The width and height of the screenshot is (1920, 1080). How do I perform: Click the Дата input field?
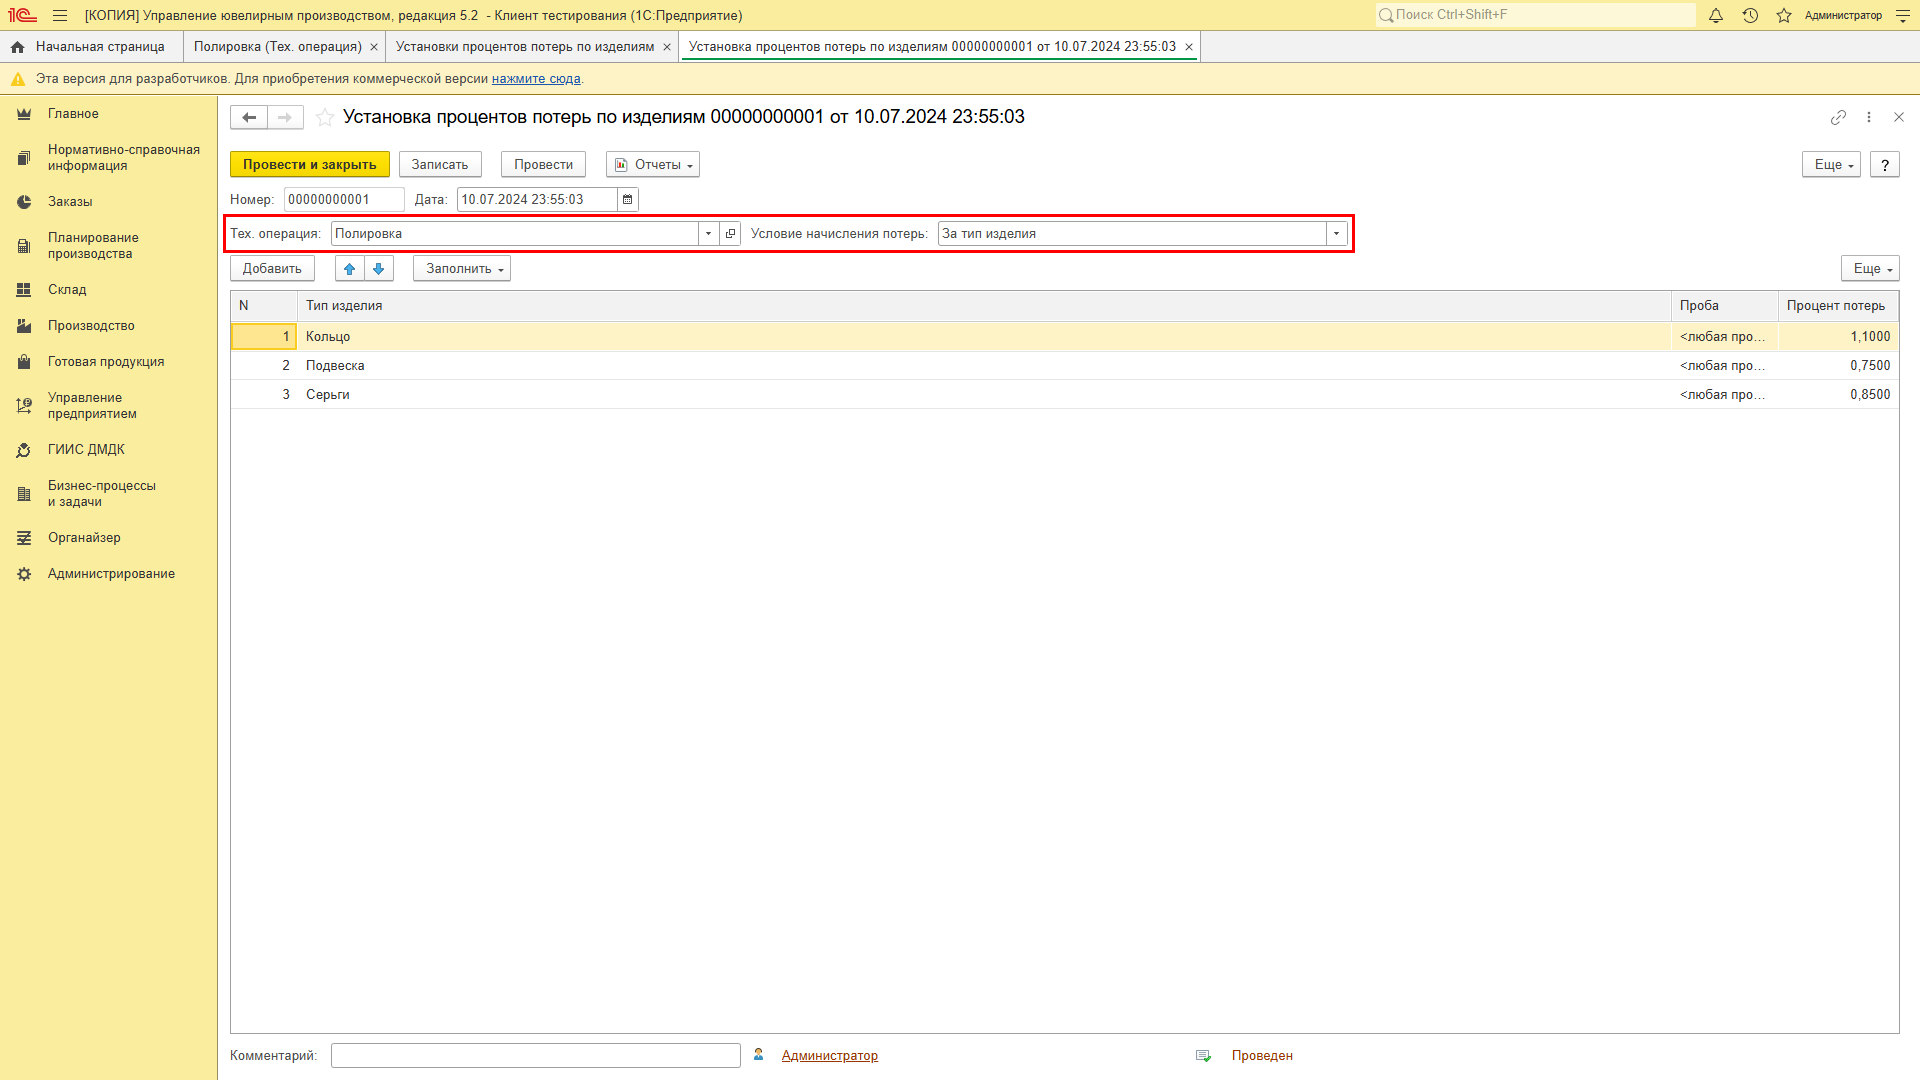537,199
